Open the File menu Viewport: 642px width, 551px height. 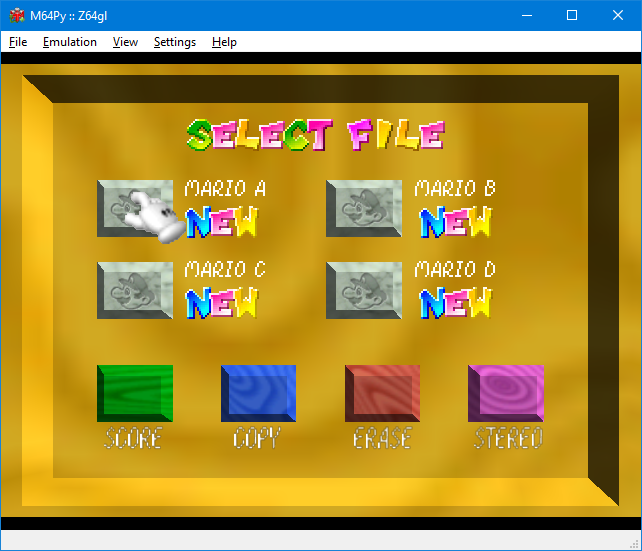point(18,42)
